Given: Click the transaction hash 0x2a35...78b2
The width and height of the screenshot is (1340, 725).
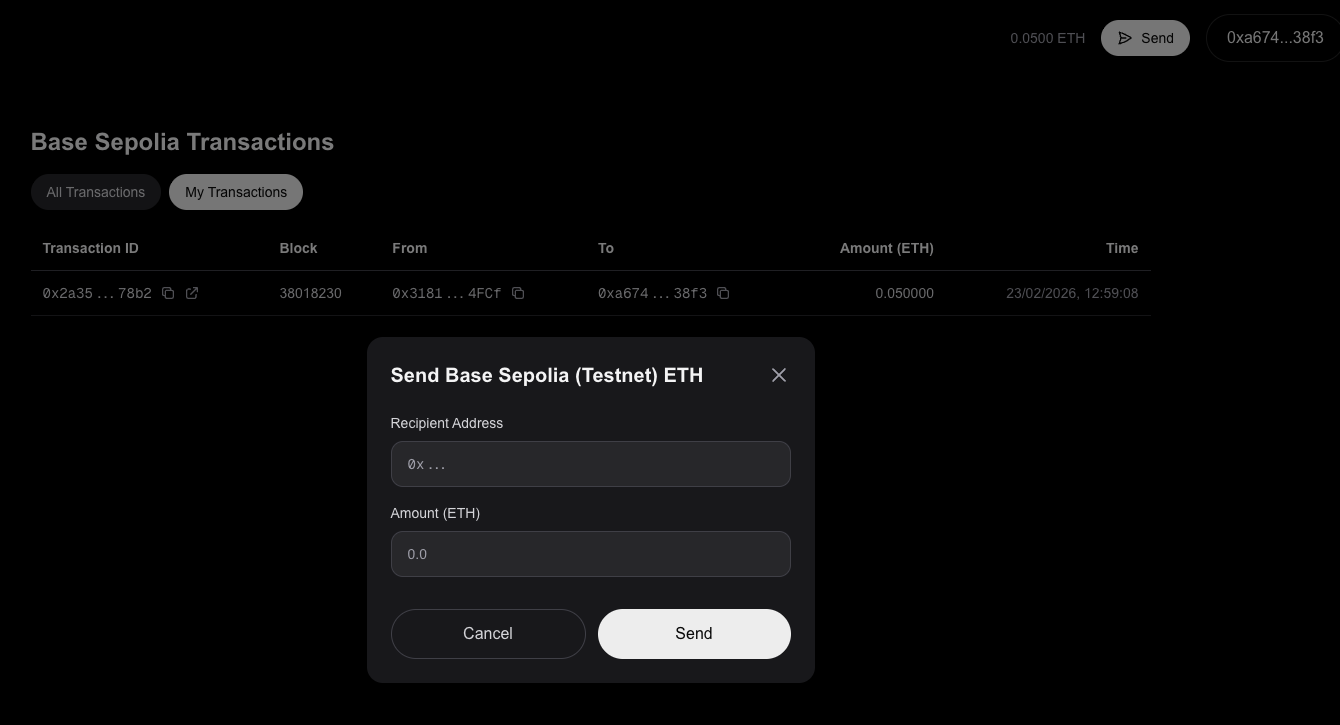Looking at the screenshot, I should [97, 293].
